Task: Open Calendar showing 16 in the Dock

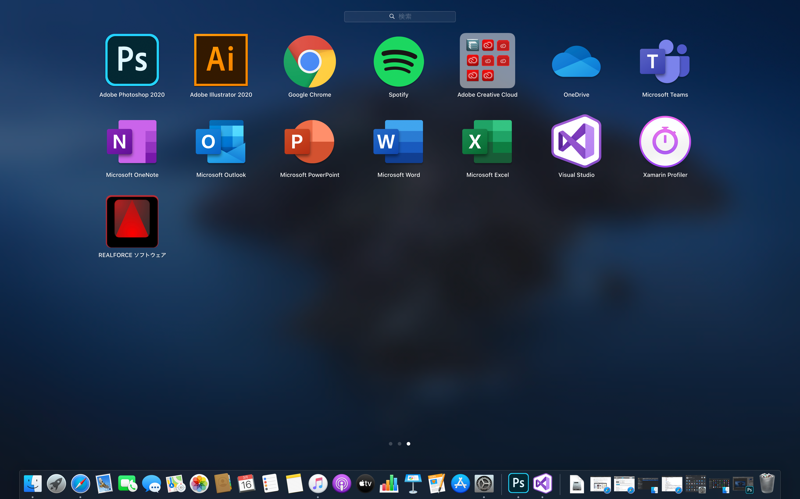Action: 246,483
